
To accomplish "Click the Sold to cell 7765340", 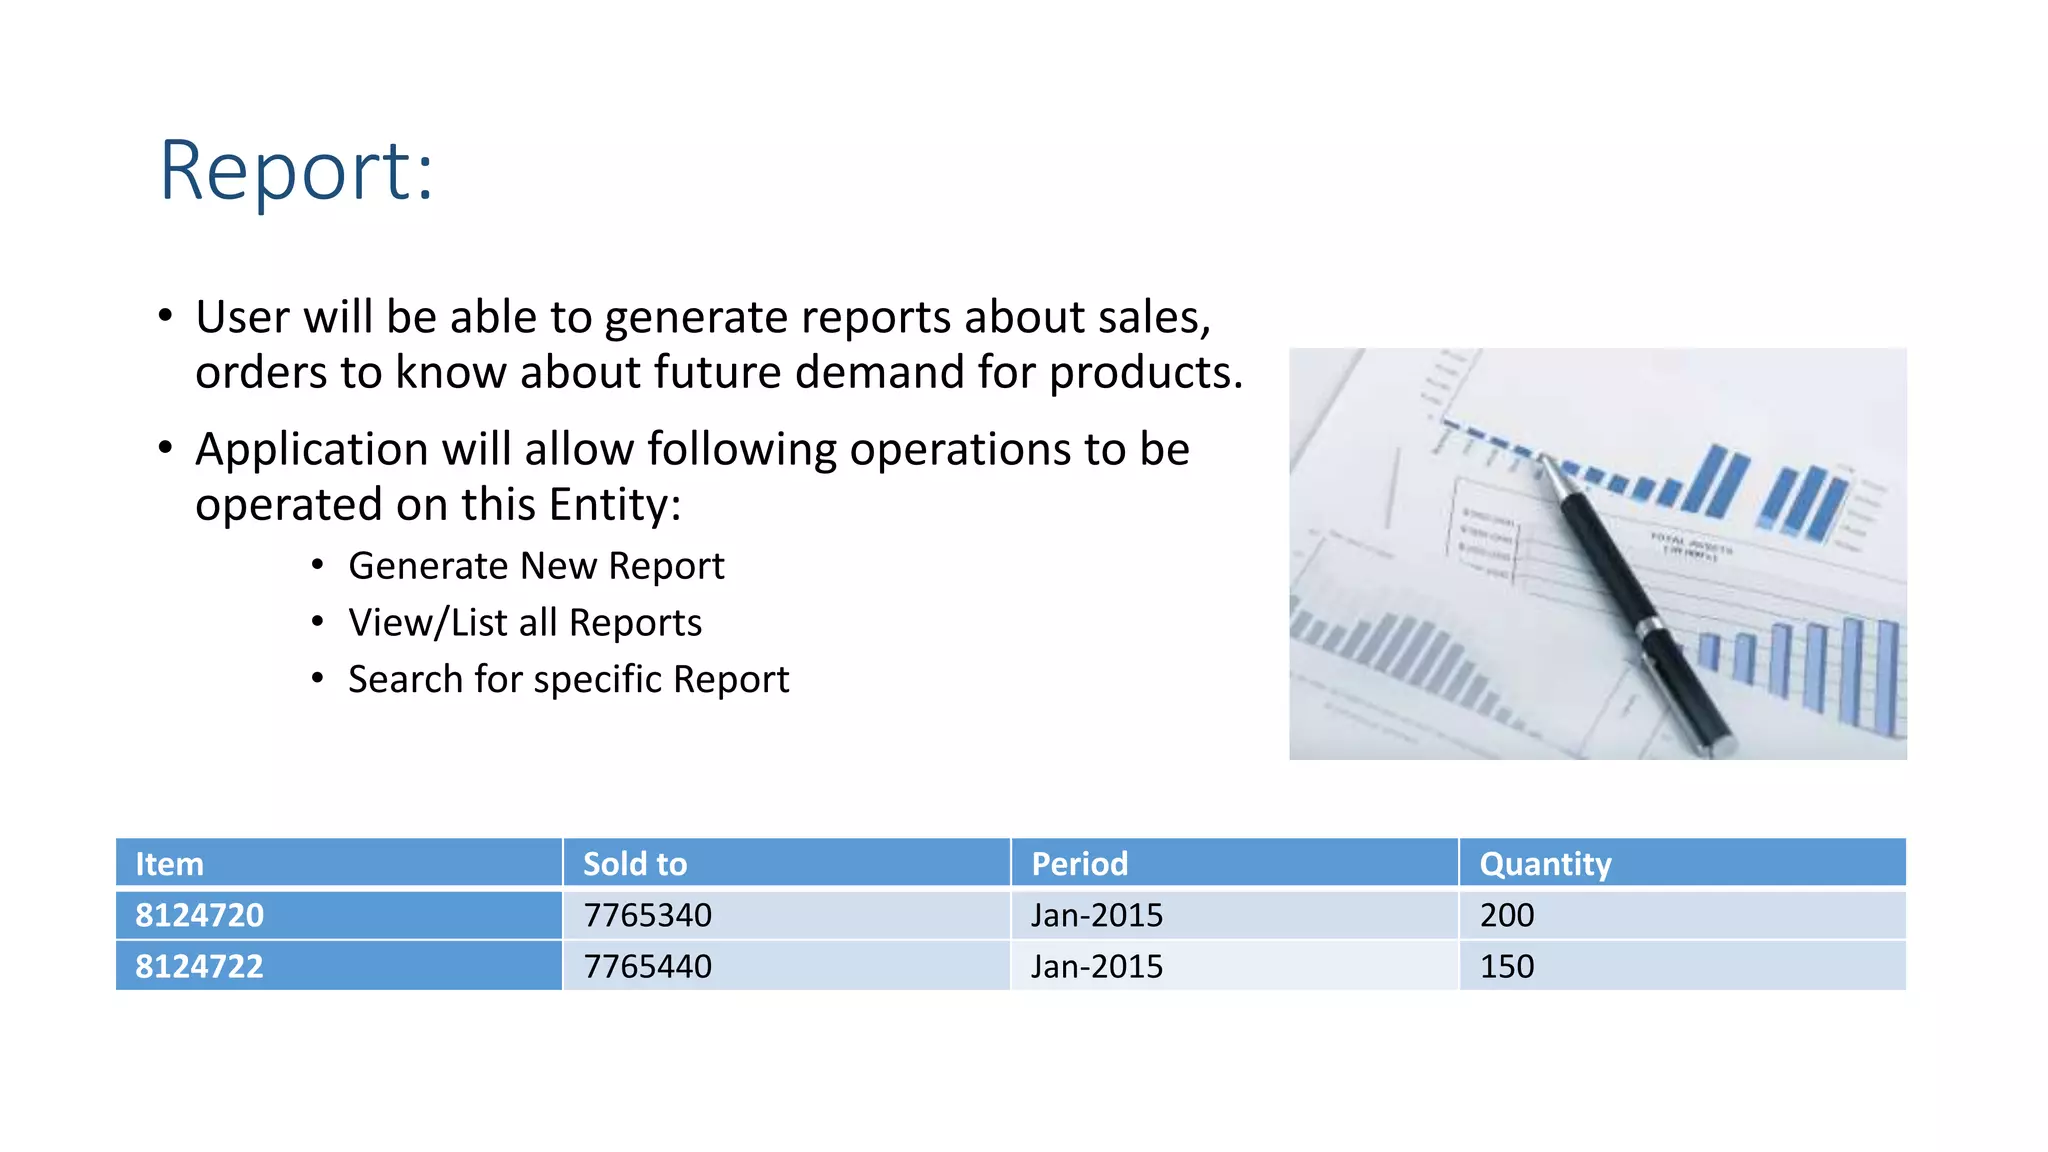I will pyautogui.click(x=648, y=915).
